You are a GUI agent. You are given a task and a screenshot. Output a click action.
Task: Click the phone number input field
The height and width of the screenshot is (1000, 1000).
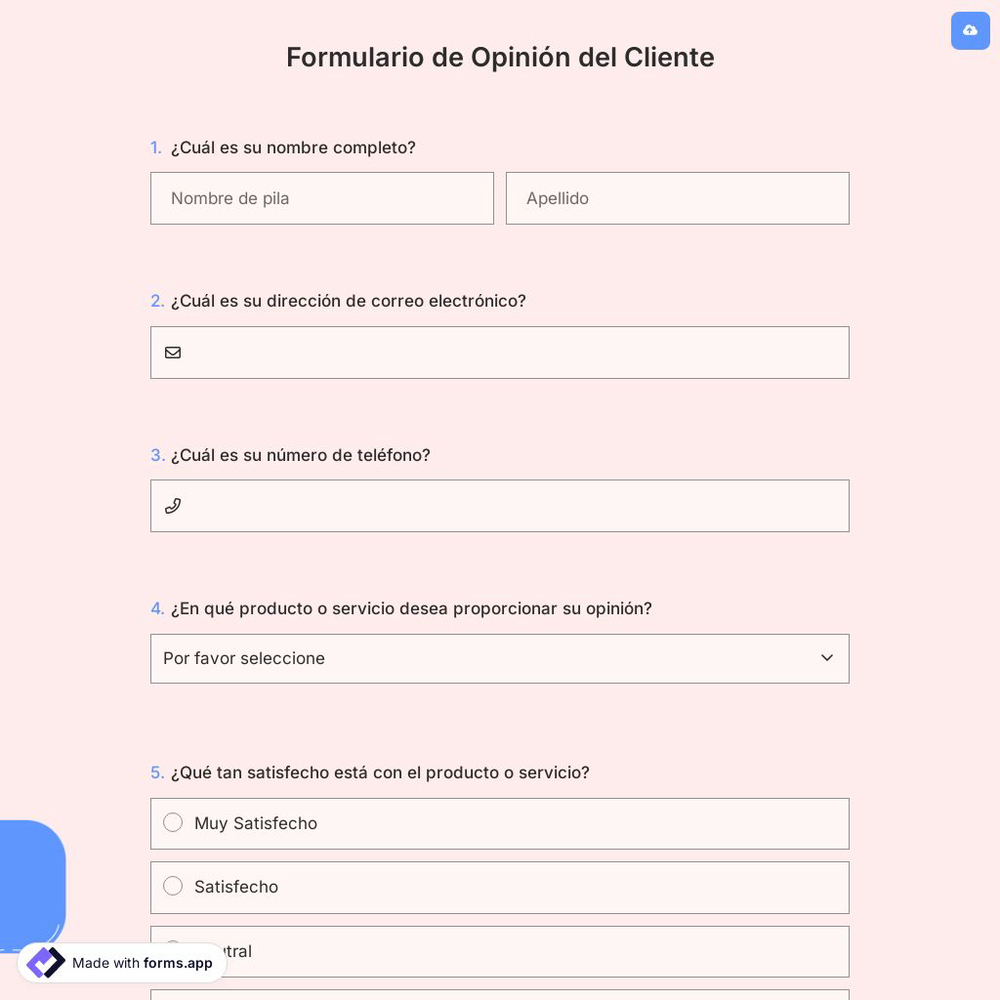[500, 506]
